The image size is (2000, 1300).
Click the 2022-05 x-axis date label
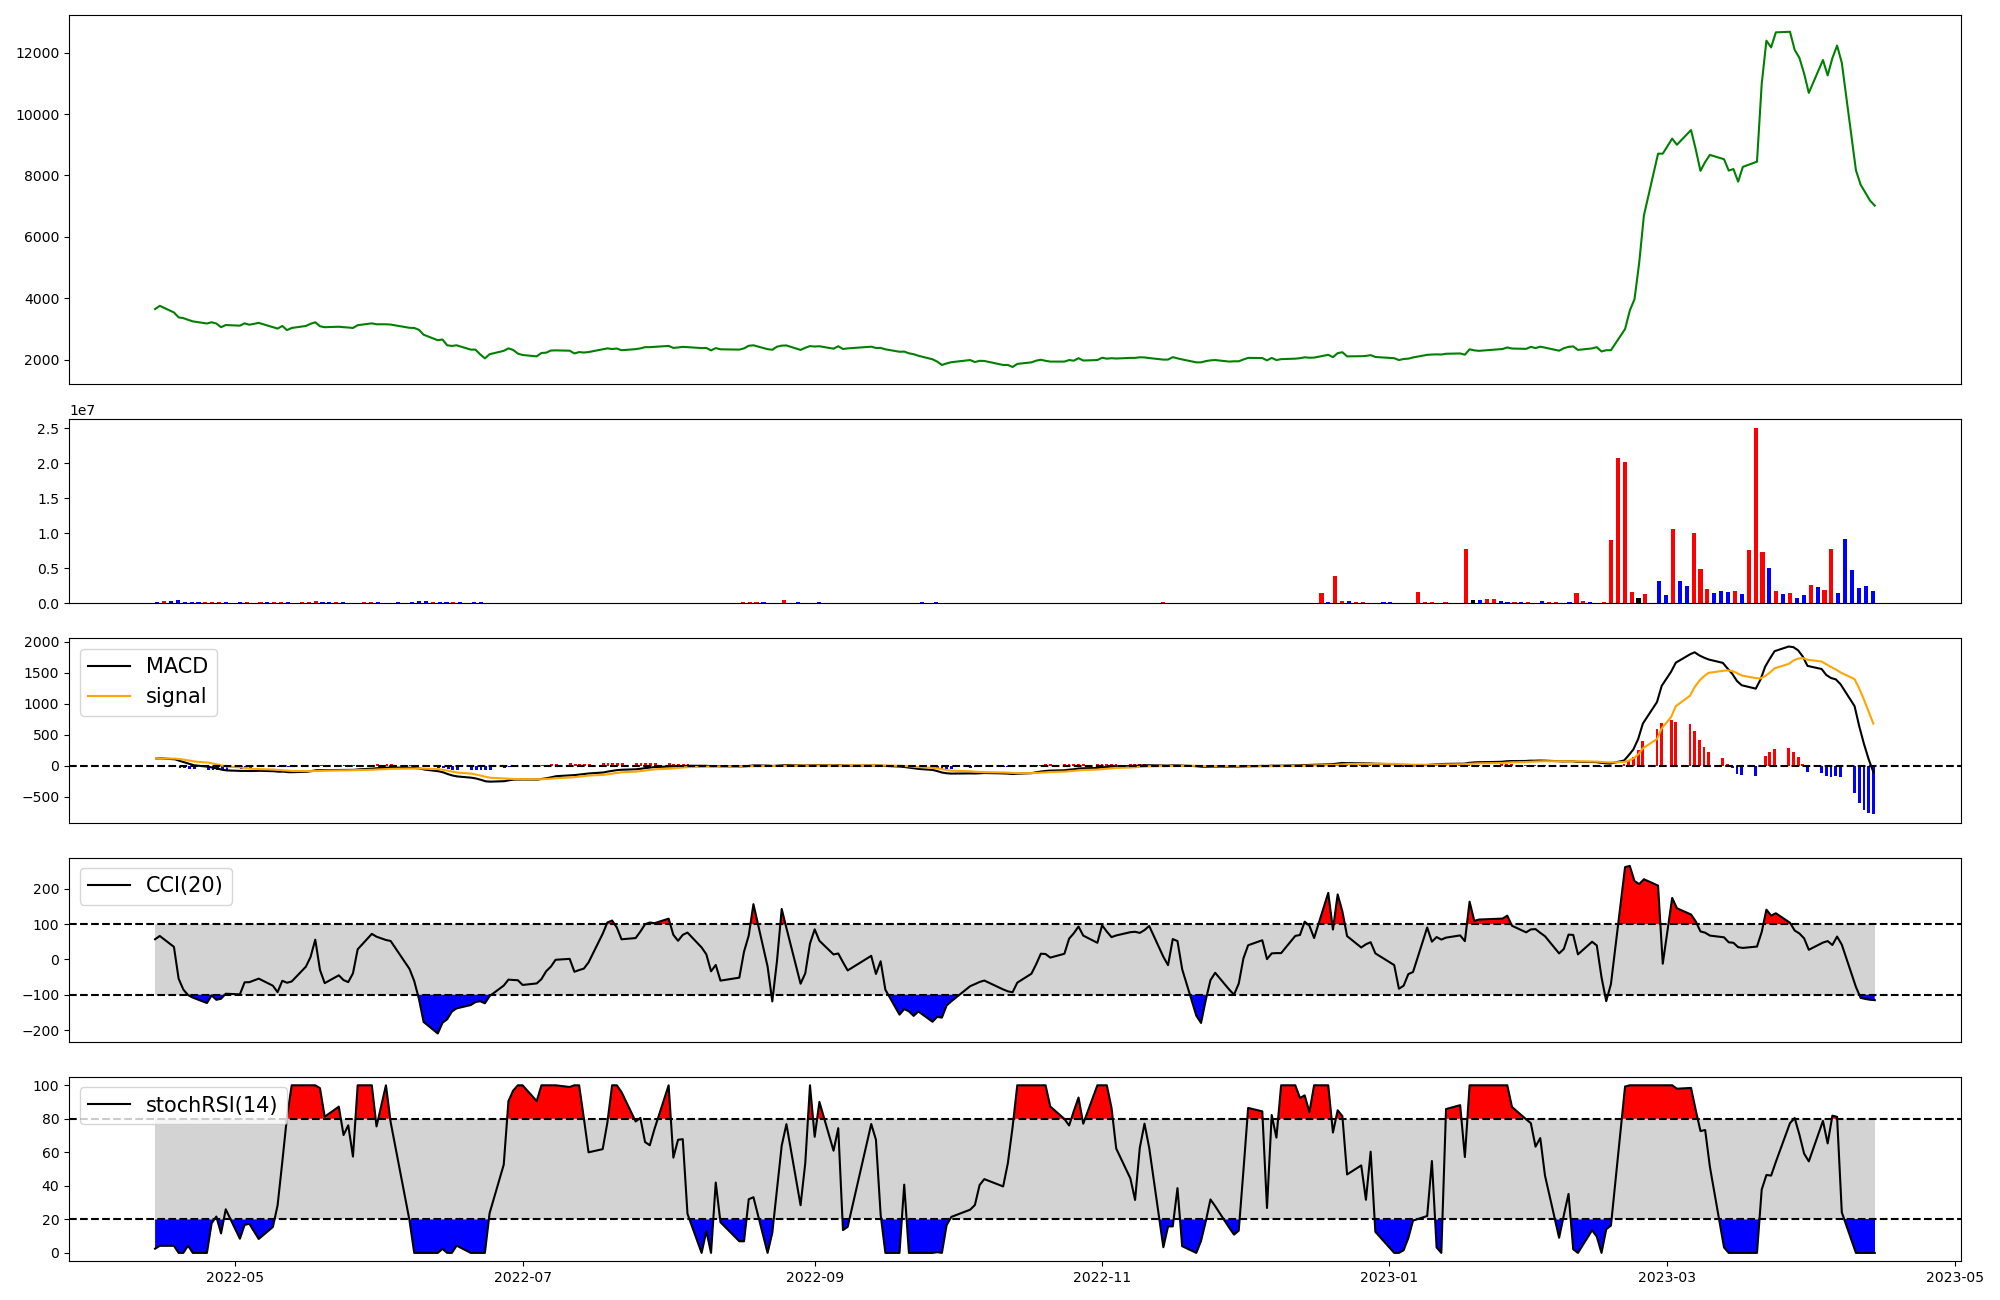click(x=235, y=1277)
